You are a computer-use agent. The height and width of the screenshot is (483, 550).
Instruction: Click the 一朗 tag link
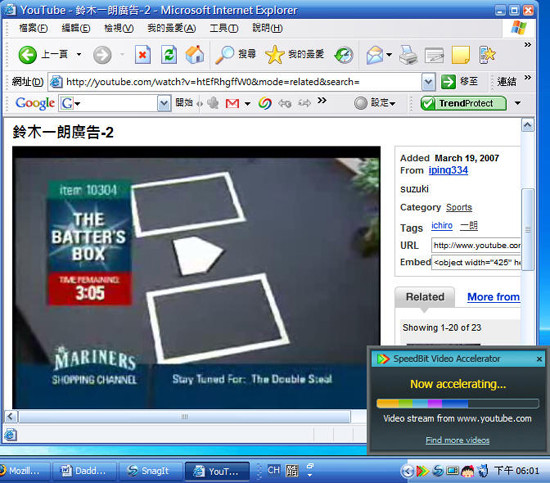point(469,226)
